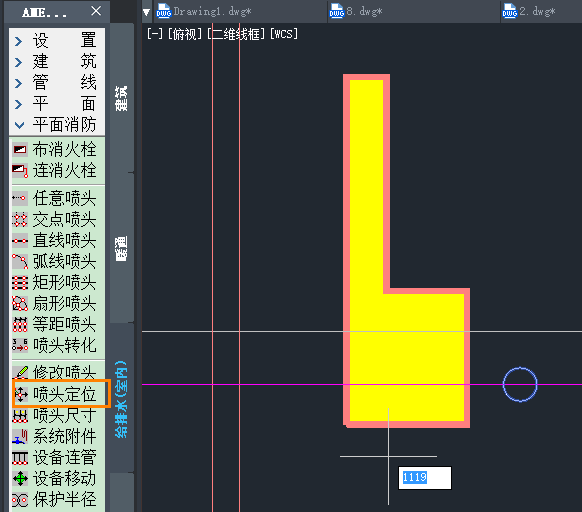582x512 pixels.
Task: Click the dynamic input field showing 1119
Action: 425,478
